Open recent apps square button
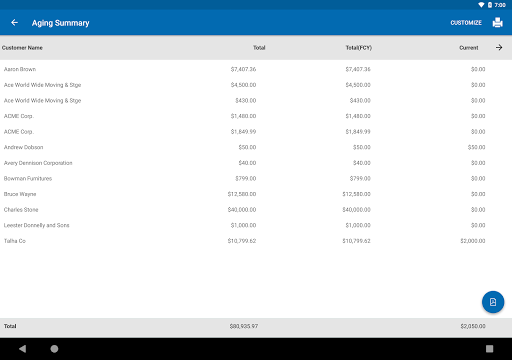 point(489,349)
